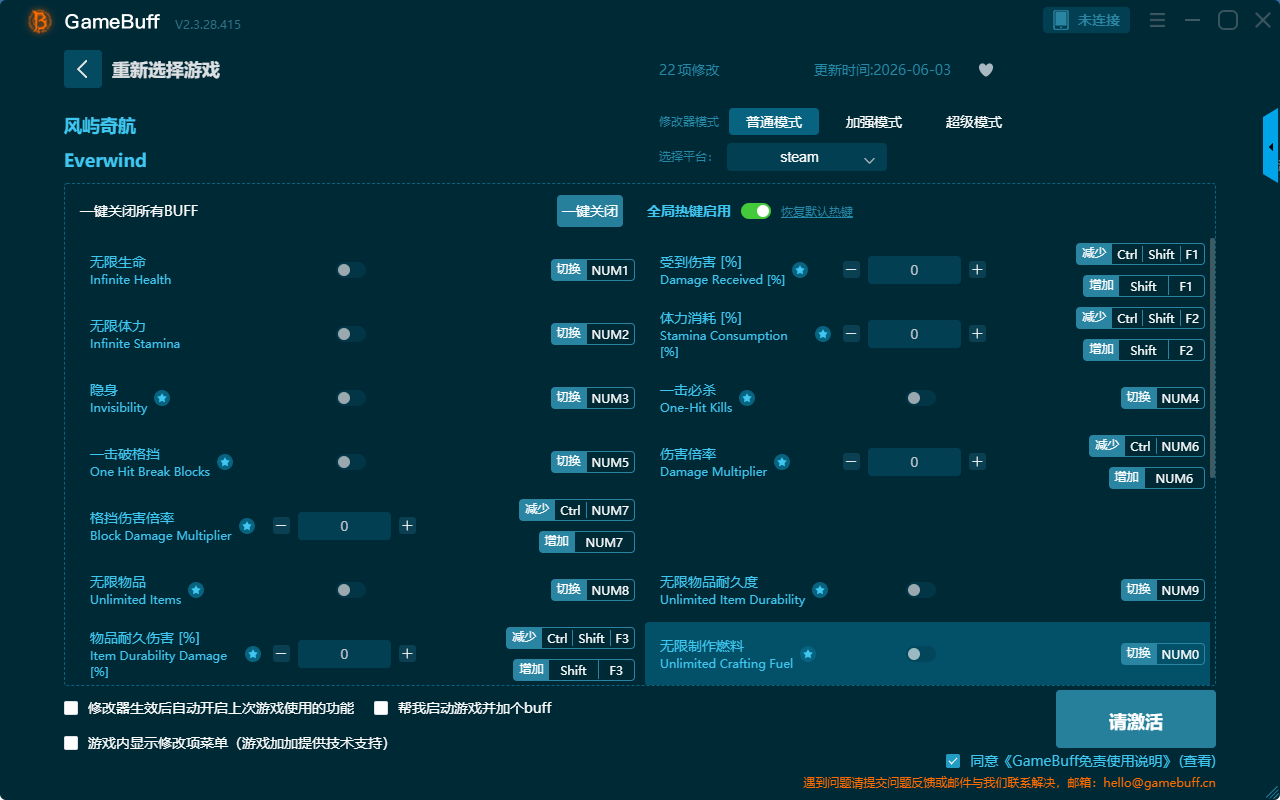
Task: Open the 查看 view agreement link
Action: pyautogui.click(x=1197, y=761)
